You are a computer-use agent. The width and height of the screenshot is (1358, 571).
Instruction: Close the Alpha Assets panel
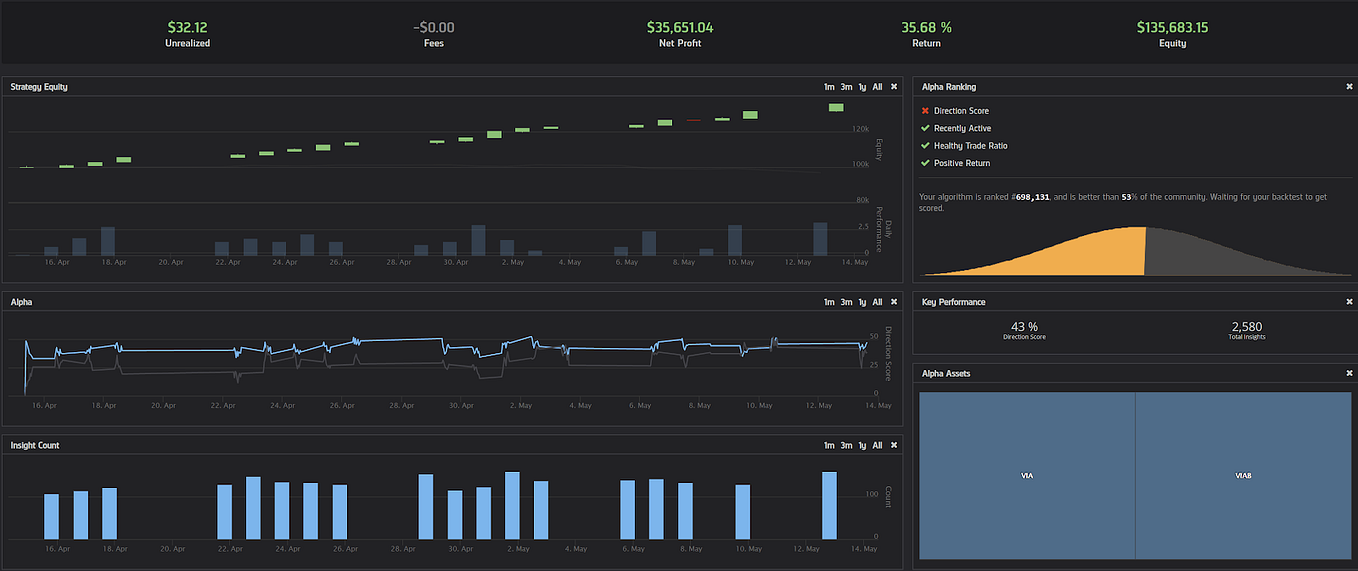(x=1349, y=373)
